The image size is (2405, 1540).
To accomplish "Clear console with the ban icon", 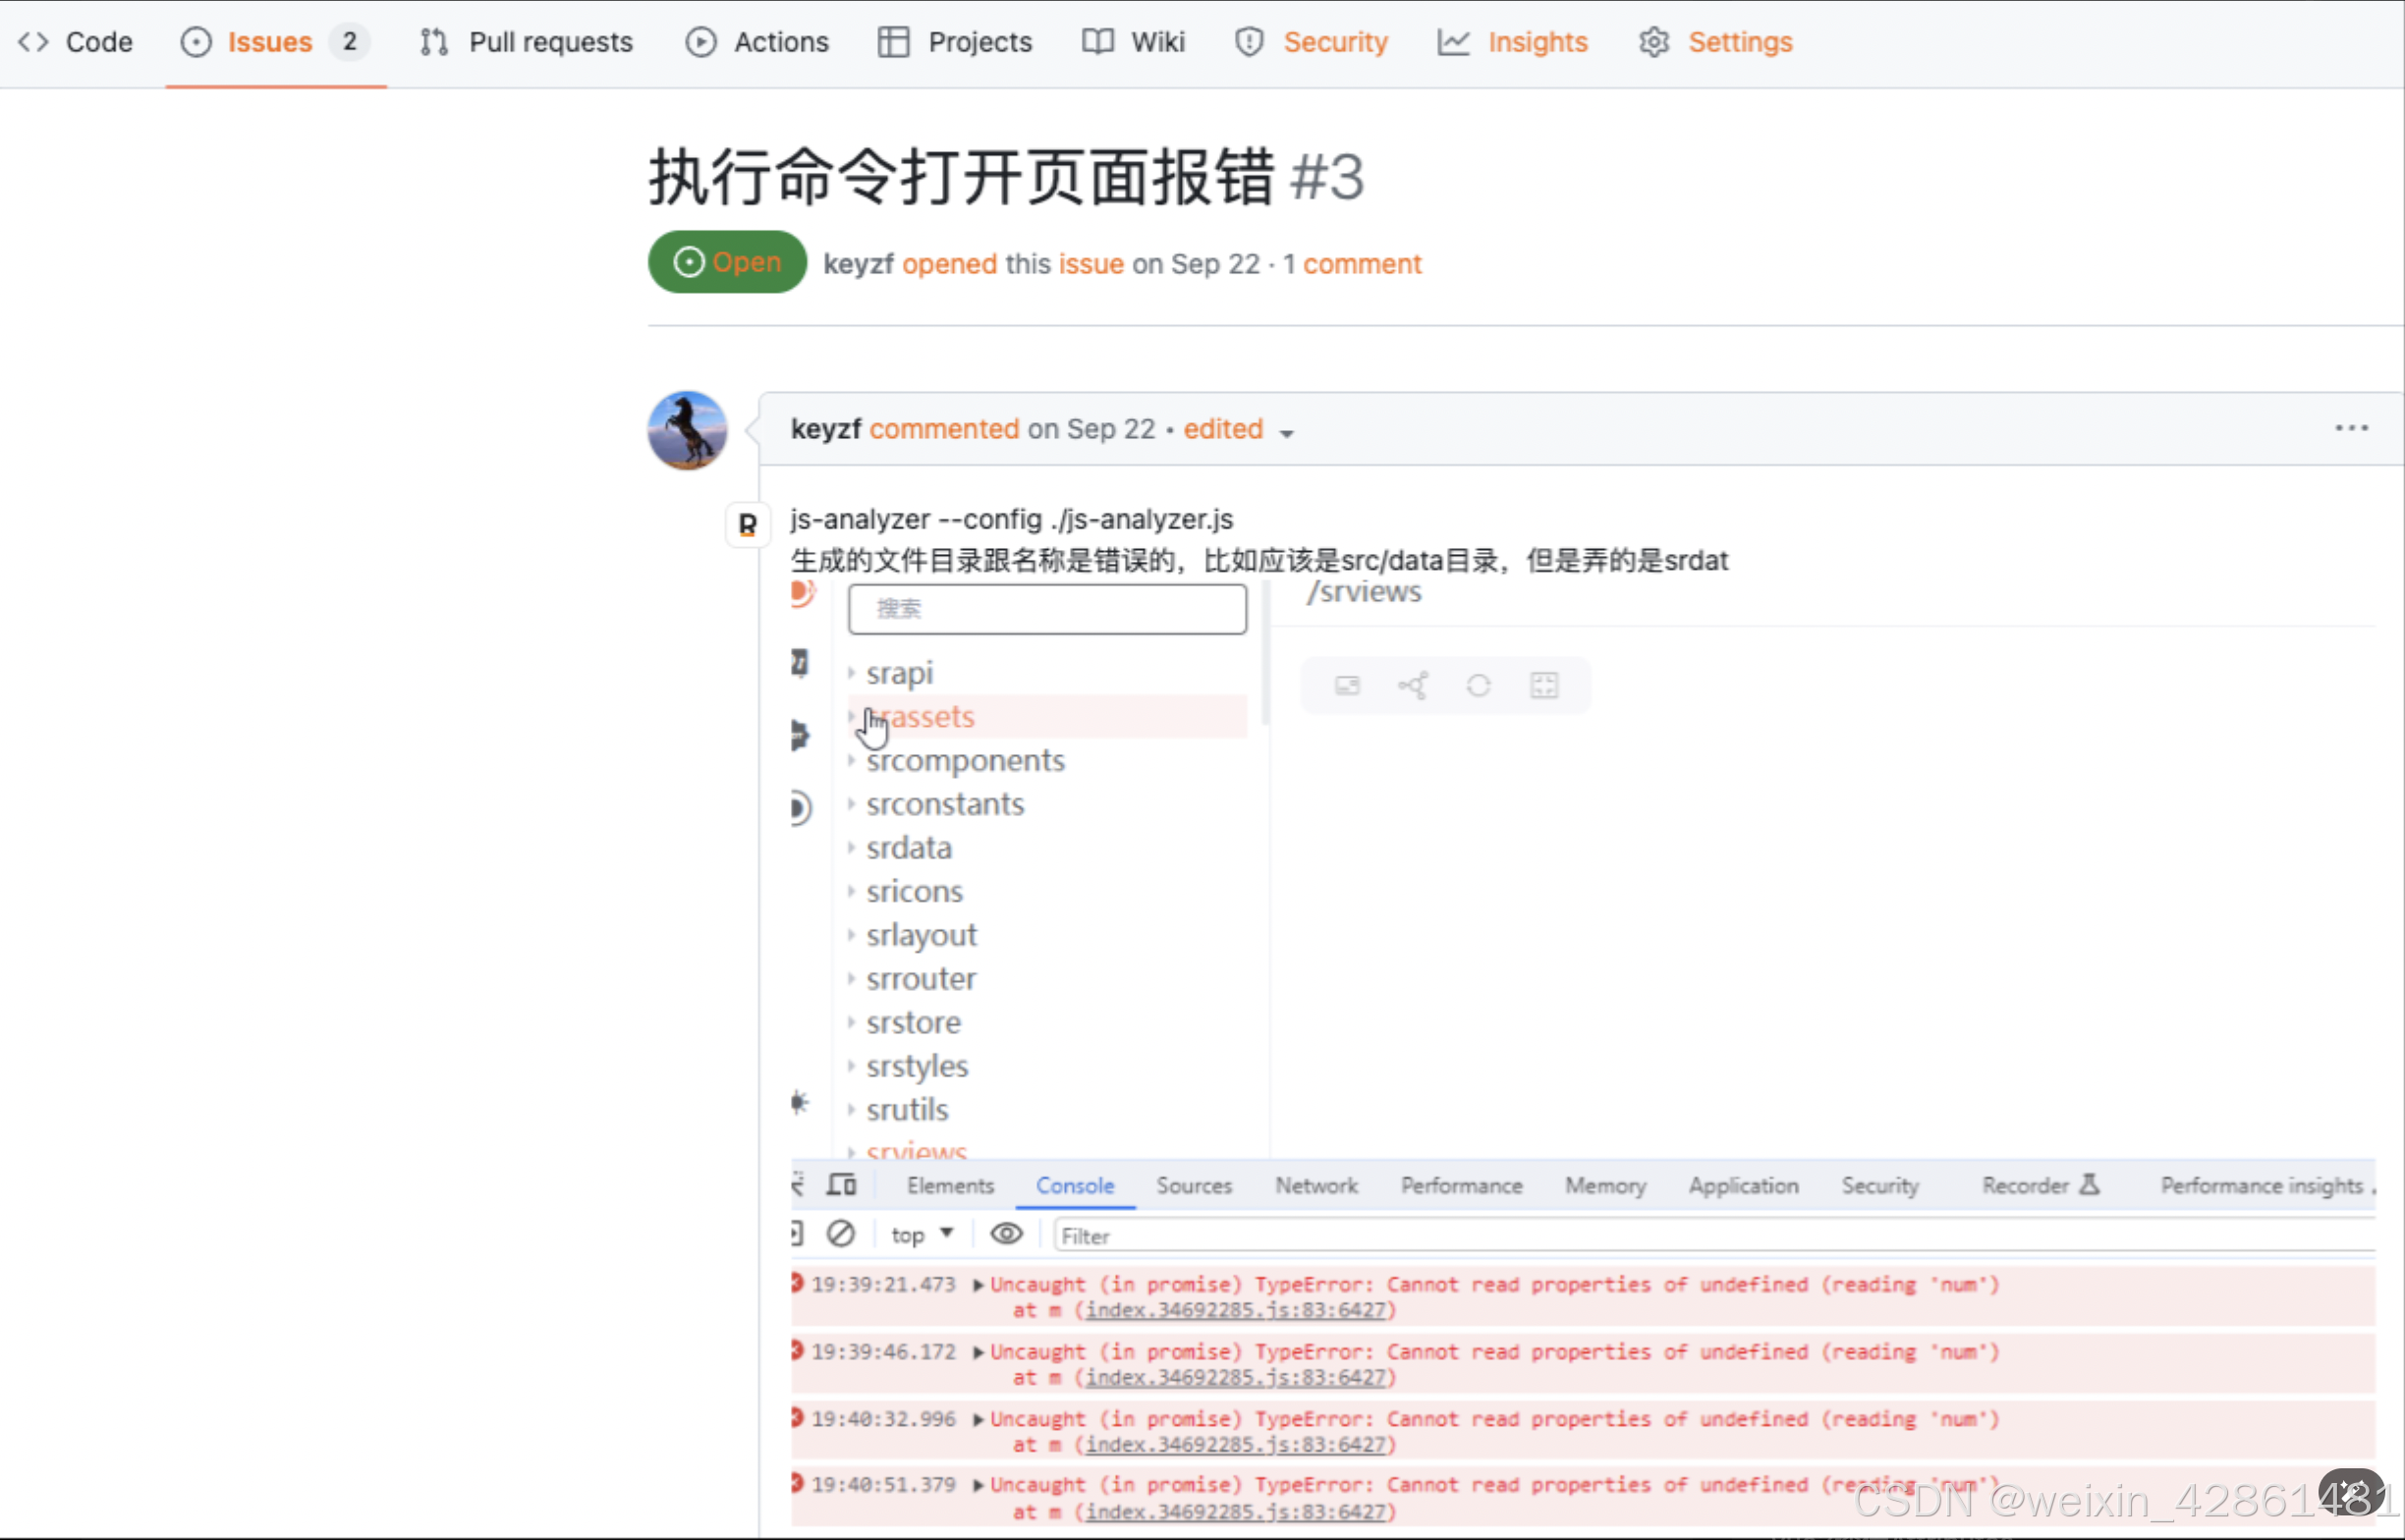I will point(841,1234).
